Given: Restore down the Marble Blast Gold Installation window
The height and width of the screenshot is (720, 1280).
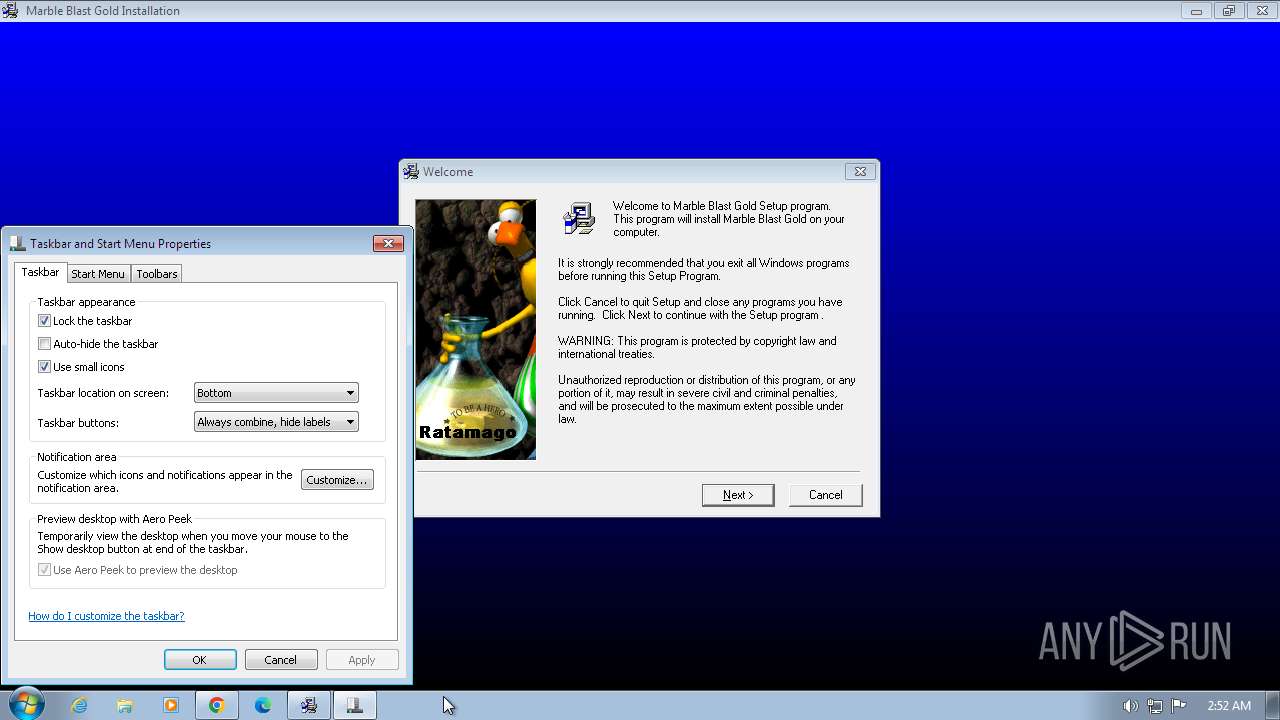Looking at the screenshot, I should click(1229, 11).
